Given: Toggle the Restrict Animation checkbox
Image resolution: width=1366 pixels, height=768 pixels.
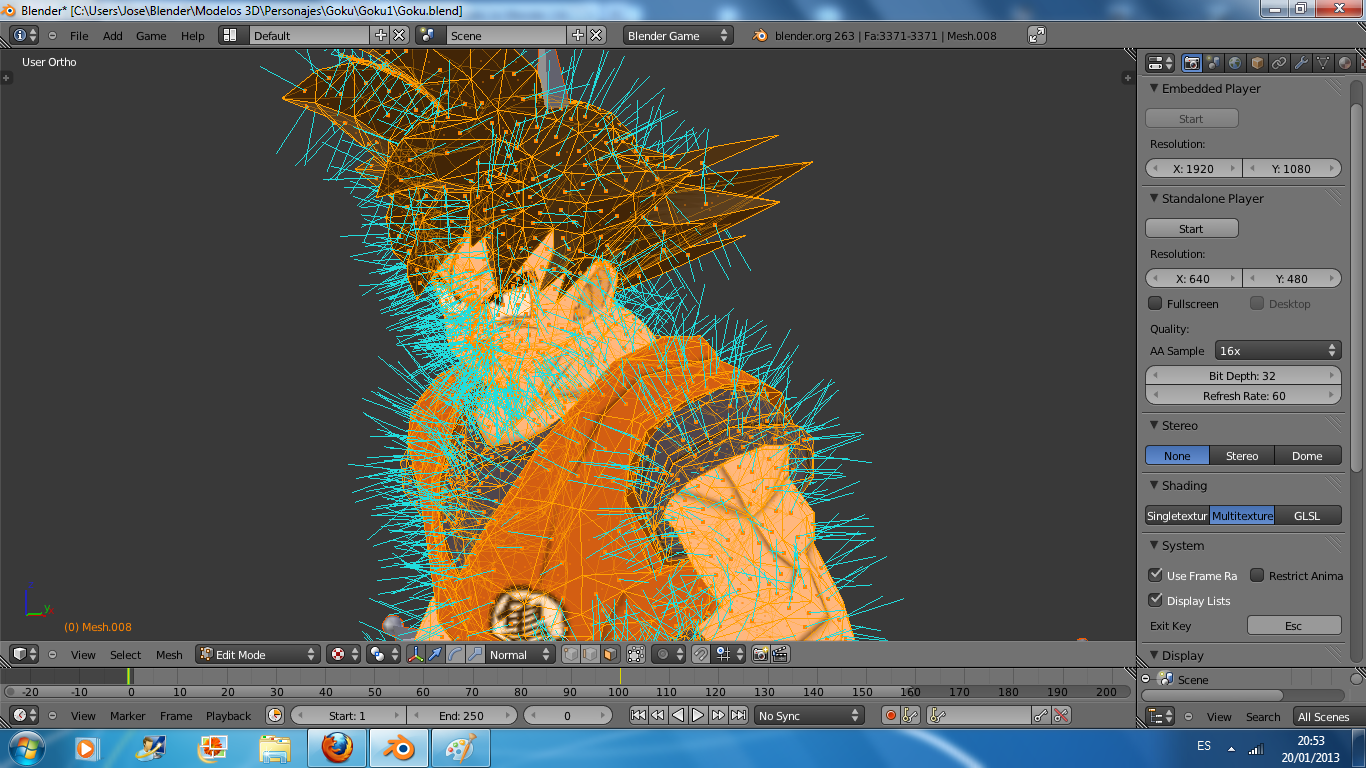Looking at the screenshot, I should tap(1257, 576).
